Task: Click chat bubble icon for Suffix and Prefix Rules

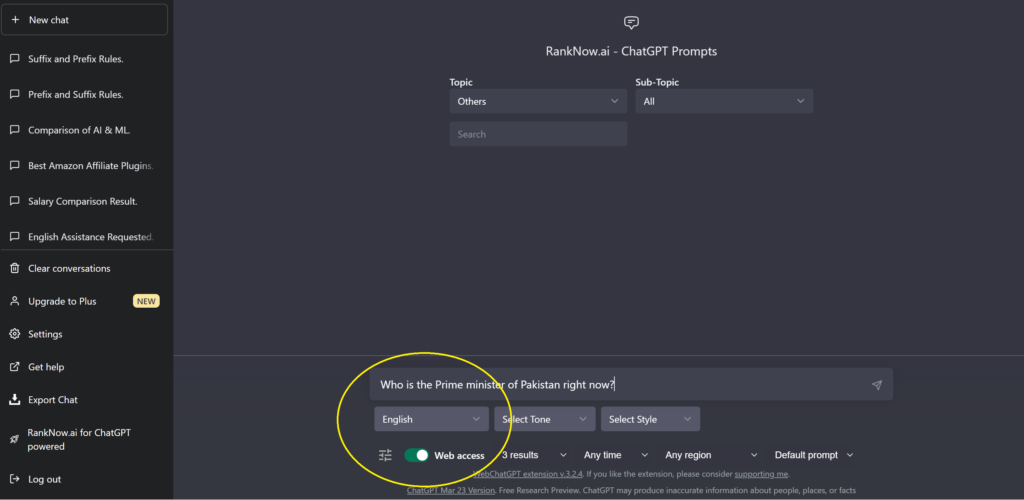Action: [14, 59]
